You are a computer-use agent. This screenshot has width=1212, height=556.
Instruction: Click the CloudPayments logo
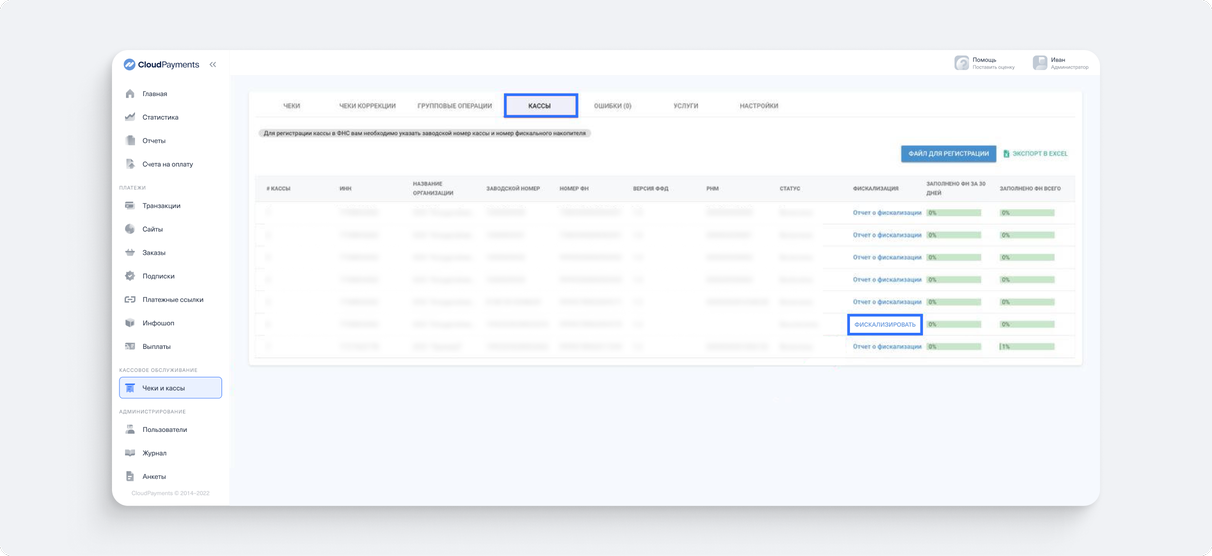[x=161, y=65]
